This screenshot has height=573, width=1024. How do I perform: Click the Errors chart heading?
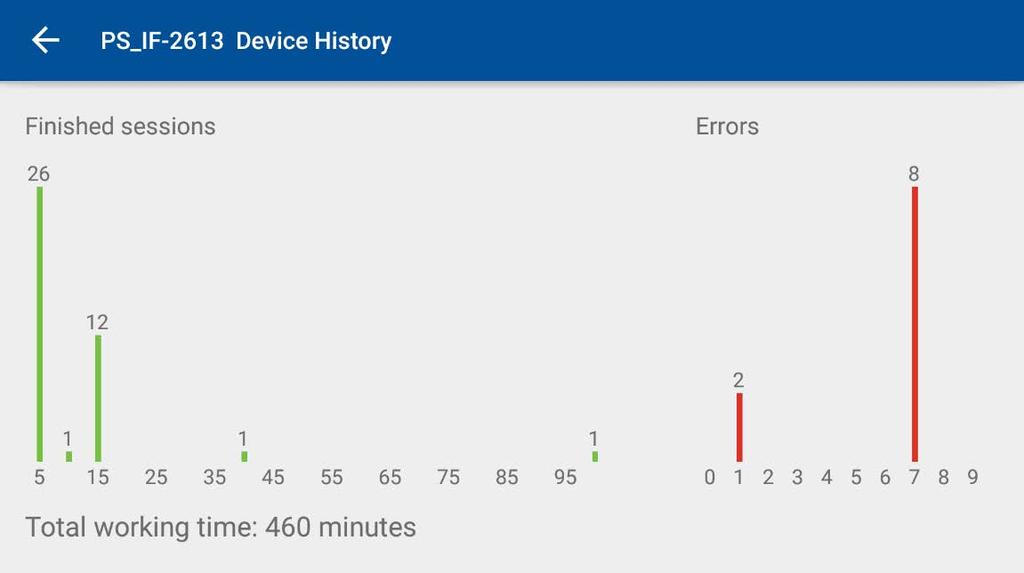point(727,126)
